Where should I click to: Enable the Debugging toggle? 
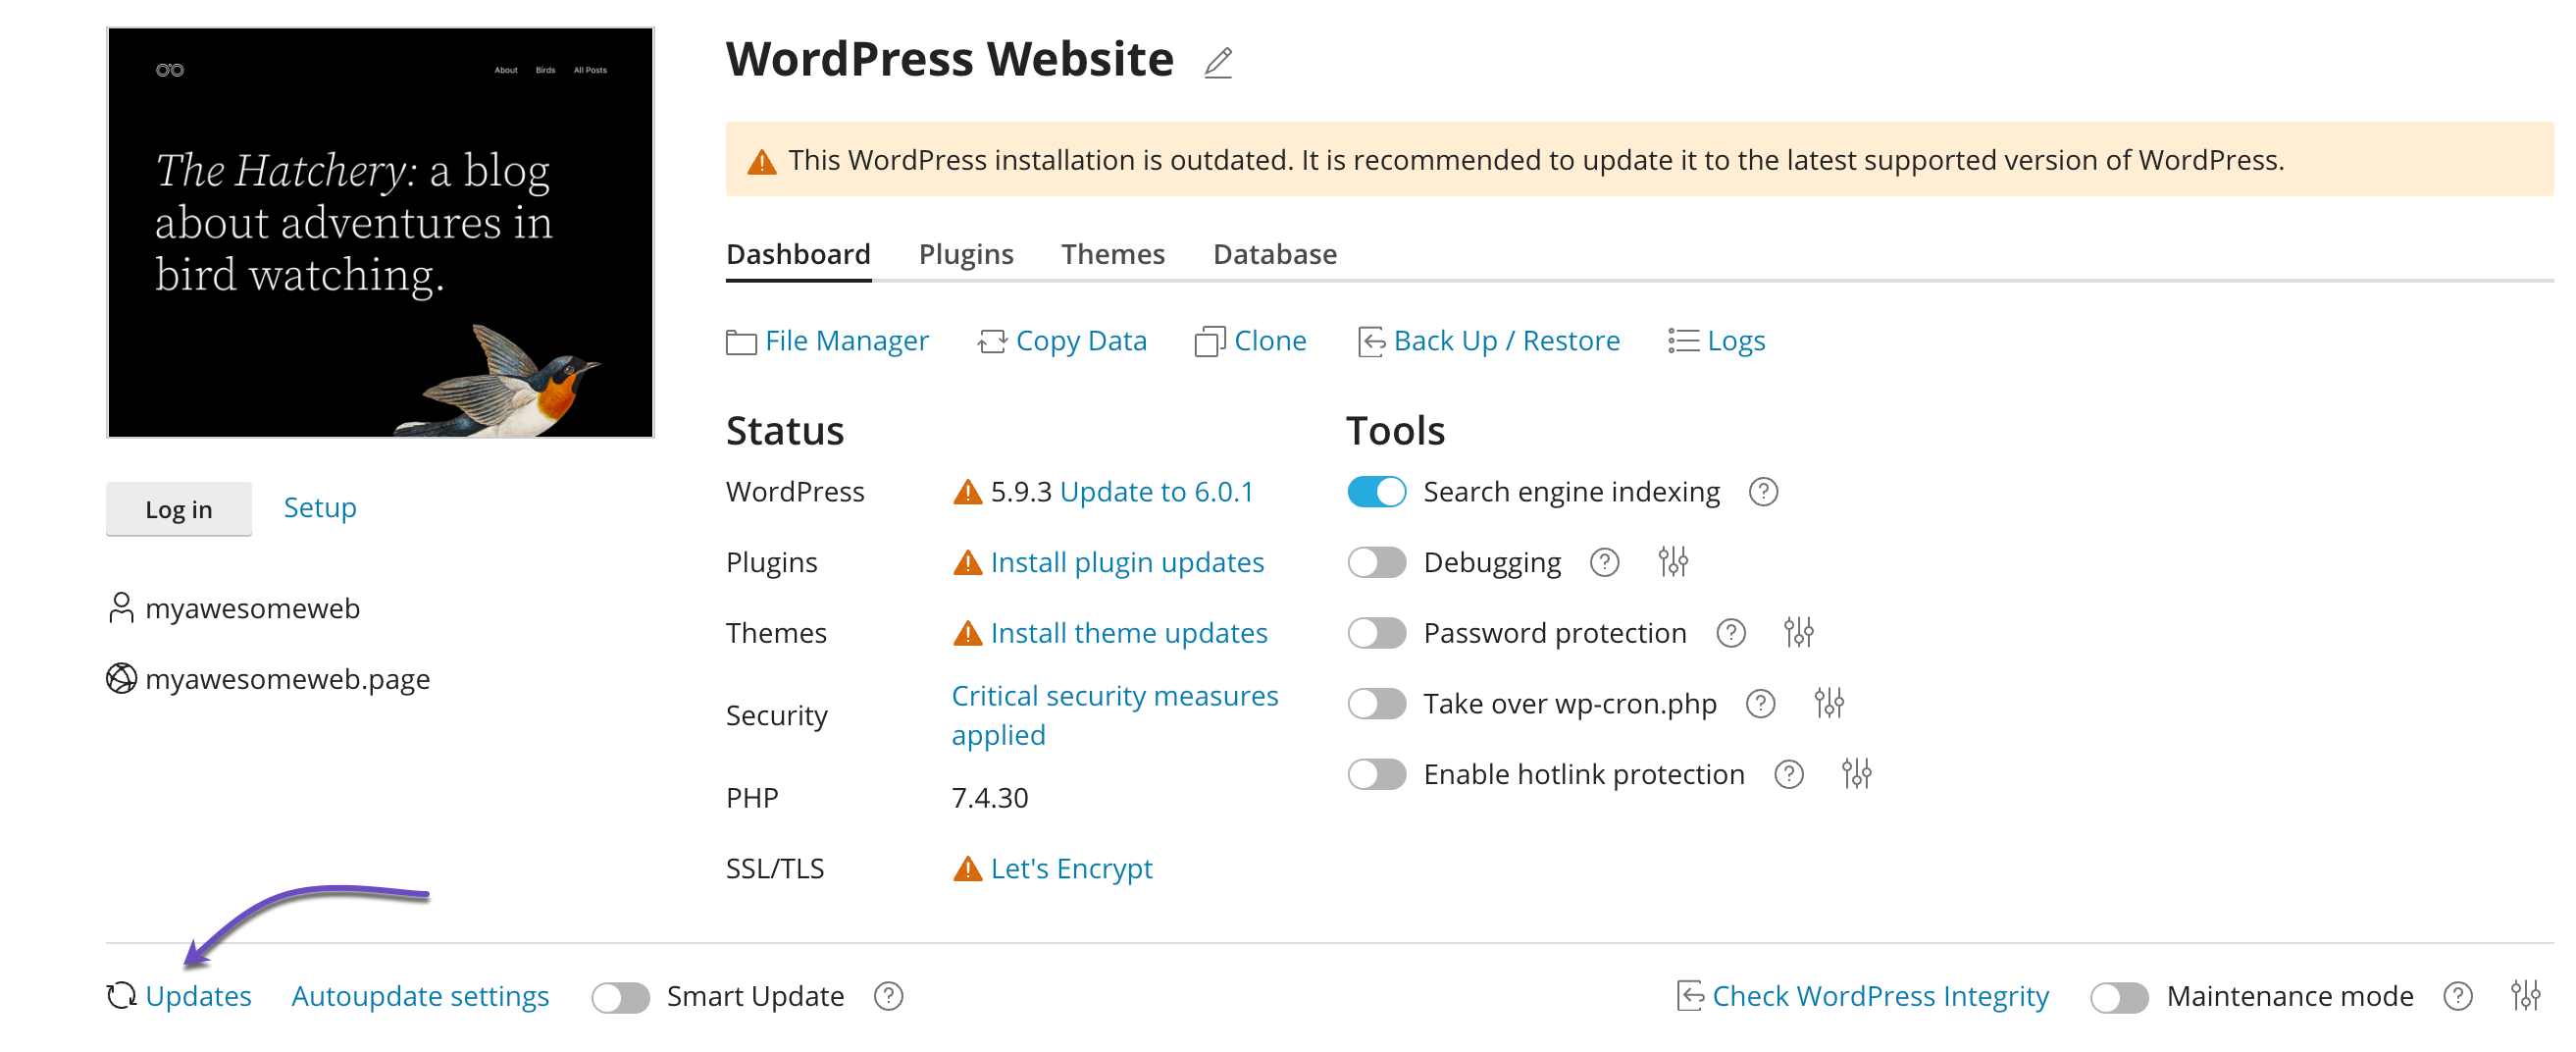point(1376,562)
